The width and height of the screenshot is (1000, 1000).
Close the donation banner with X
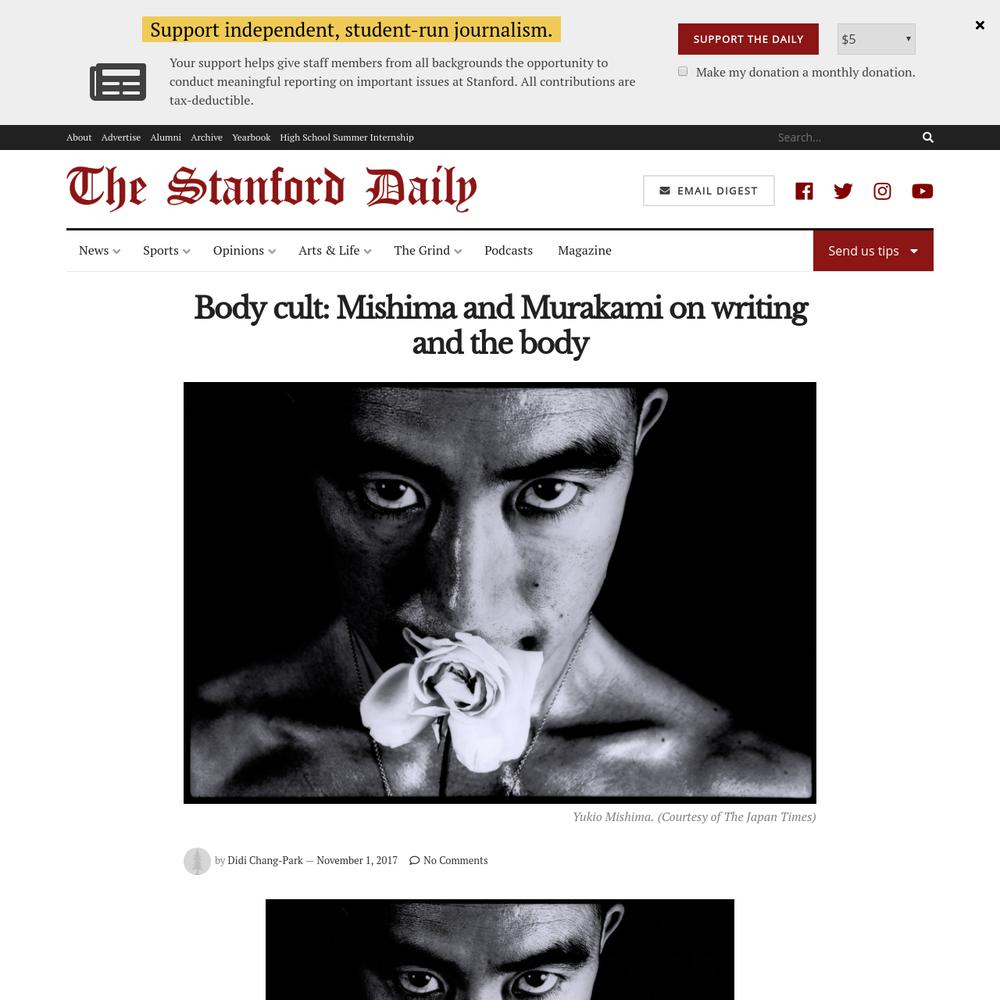coord(980,25)
